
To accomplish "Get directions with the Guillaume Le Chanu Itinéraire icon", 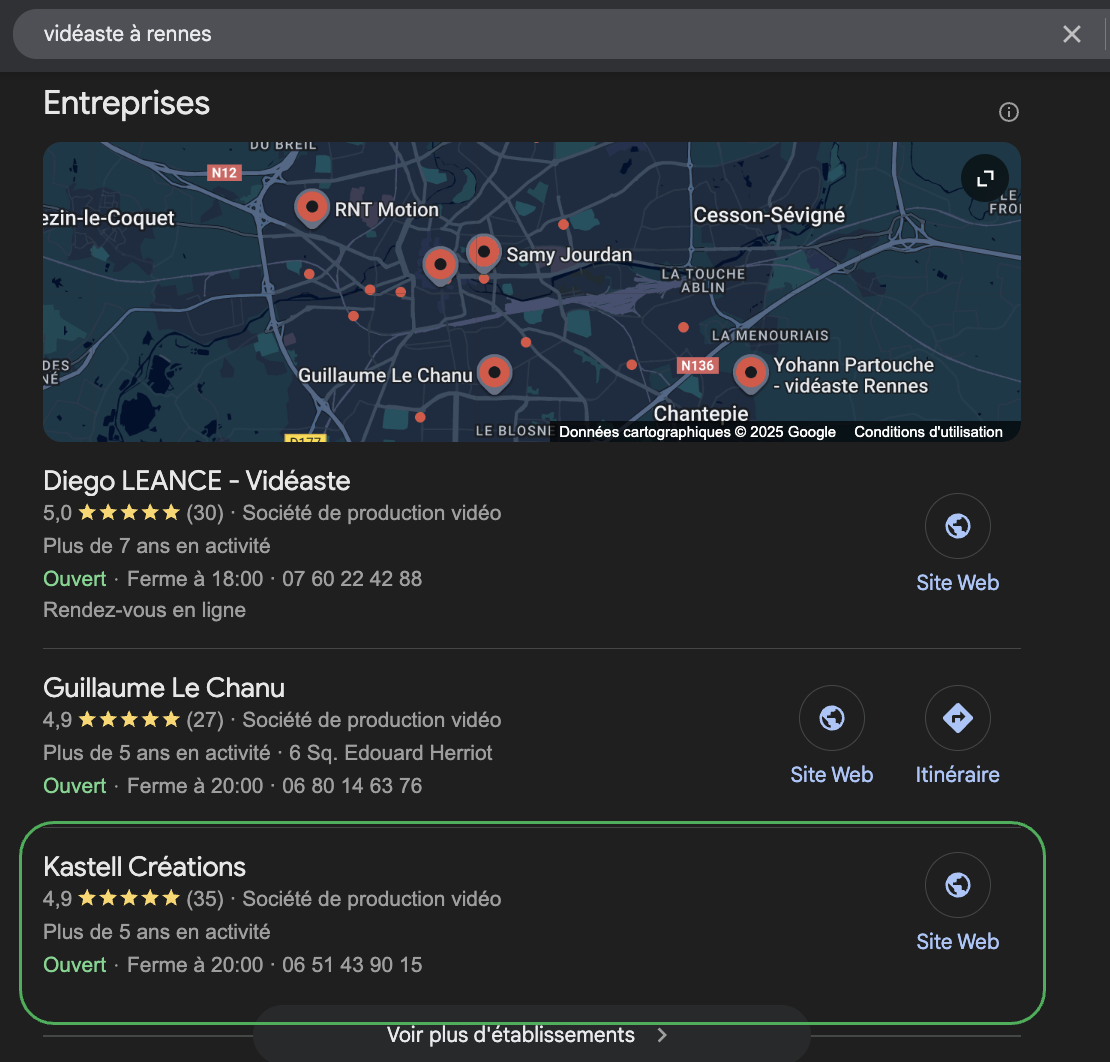I will pos(957,718).
